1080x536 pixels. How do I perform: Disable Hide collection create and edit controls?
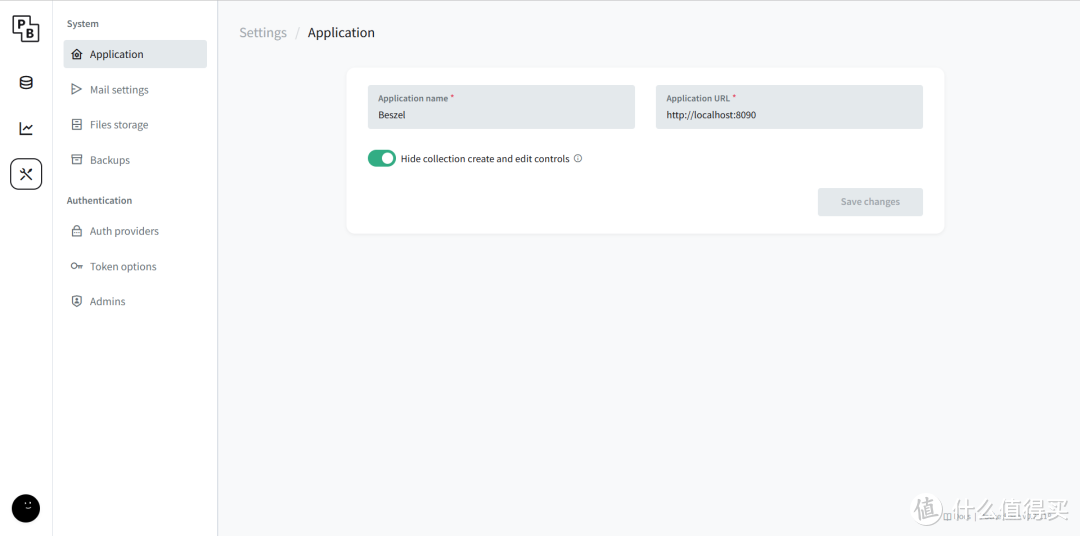(x=382, y=158)
